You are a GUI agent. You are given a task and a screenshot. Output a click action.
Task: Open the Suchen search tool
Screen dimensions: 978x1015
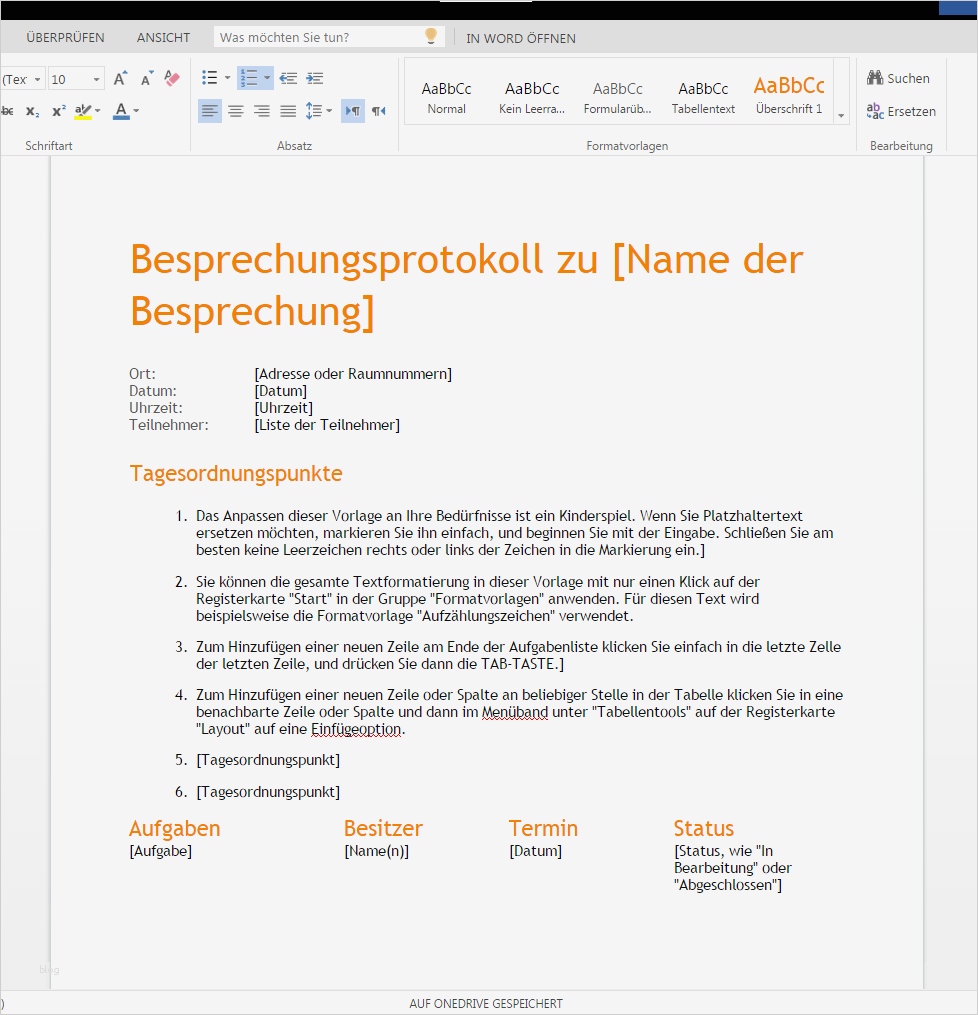pyautogui.click(x=899, y=78)
